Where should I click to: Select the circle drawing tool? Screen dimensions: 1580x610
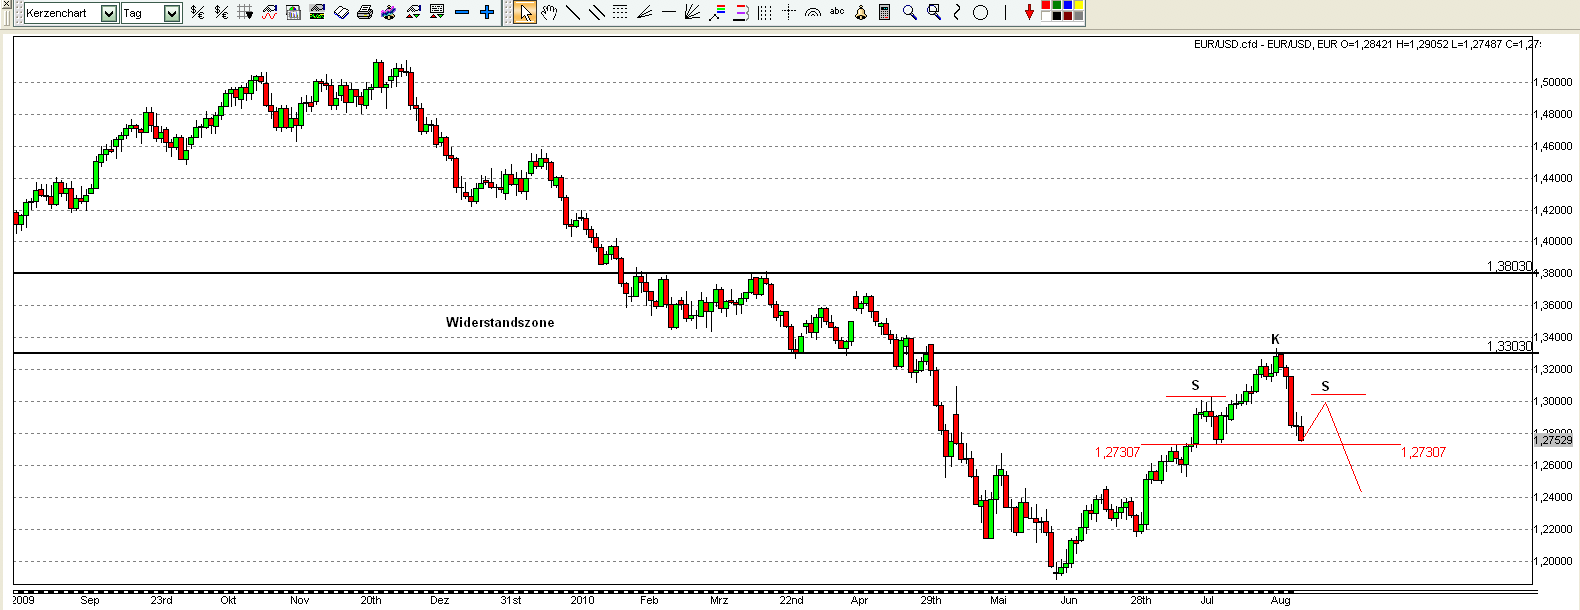point(981,12)
